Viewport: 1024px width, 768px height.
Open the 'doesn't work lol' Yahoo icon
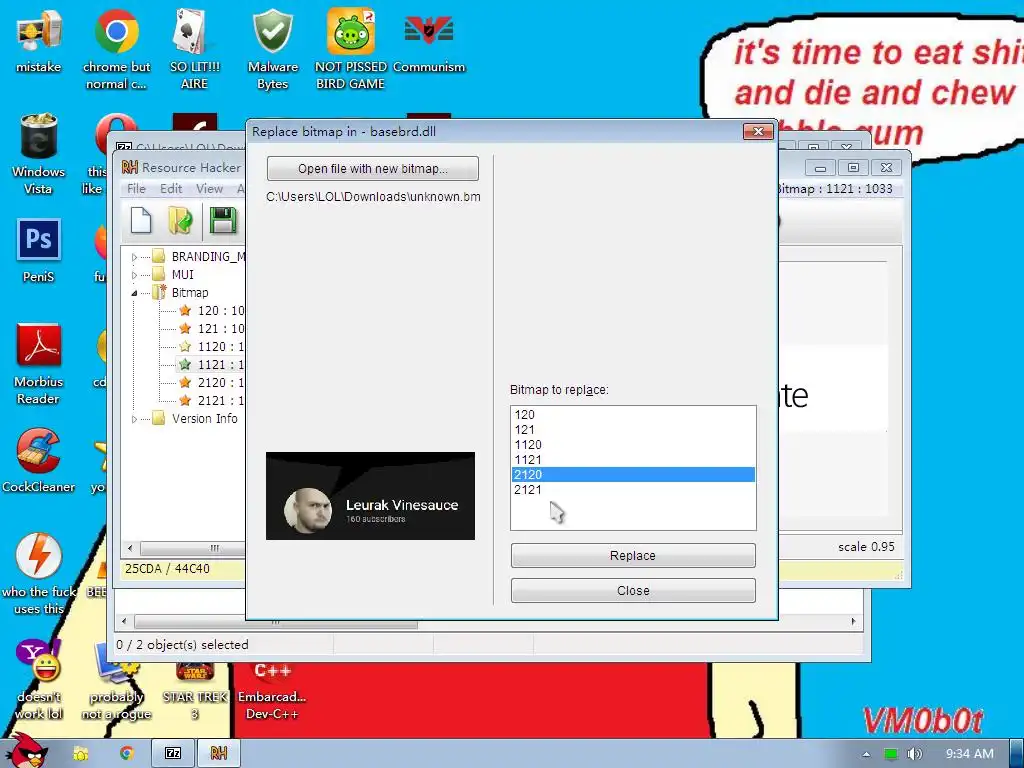point(39,679)
